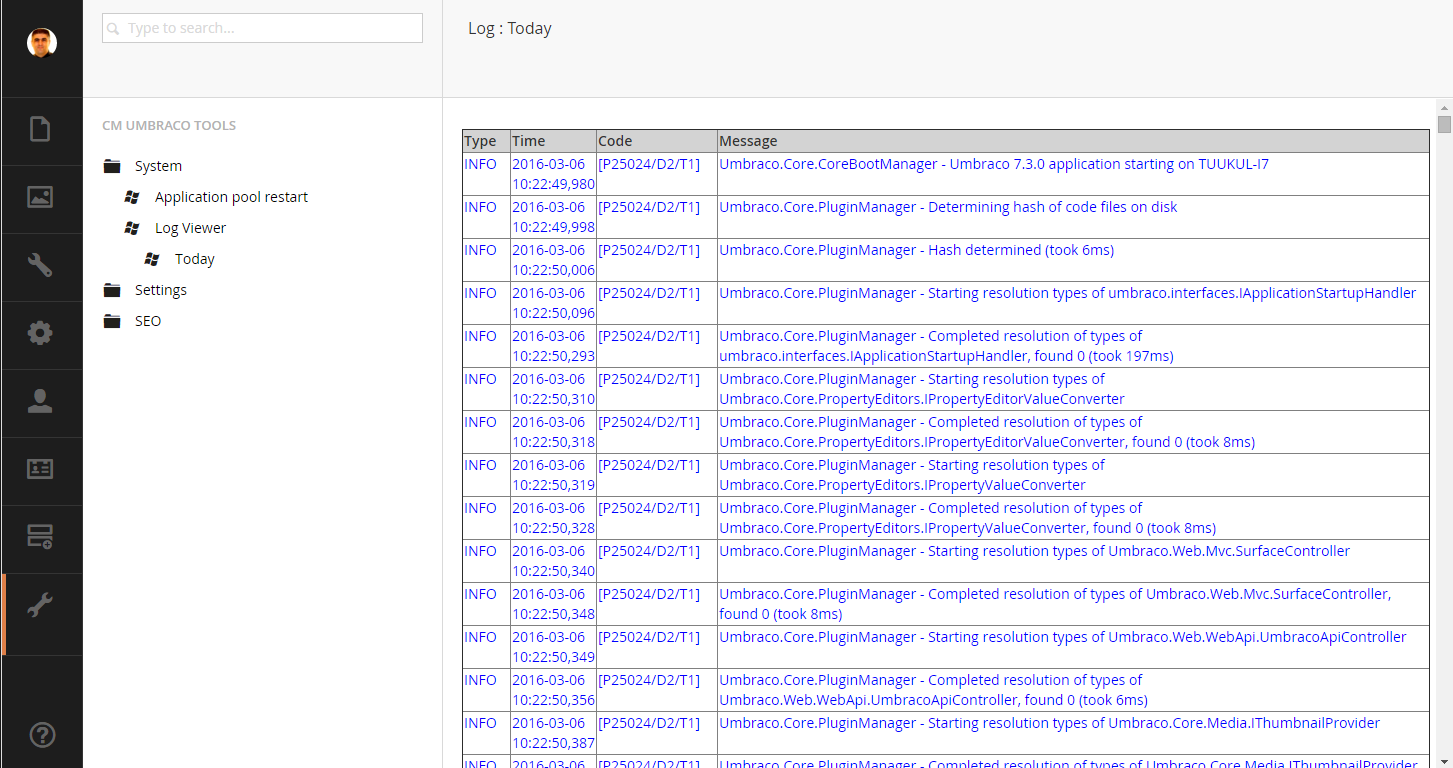This screenshot has width=1453, height=768.
Task: Click the Starting resolution IApplicationStartupHandler message
Action: [1067, 293]
